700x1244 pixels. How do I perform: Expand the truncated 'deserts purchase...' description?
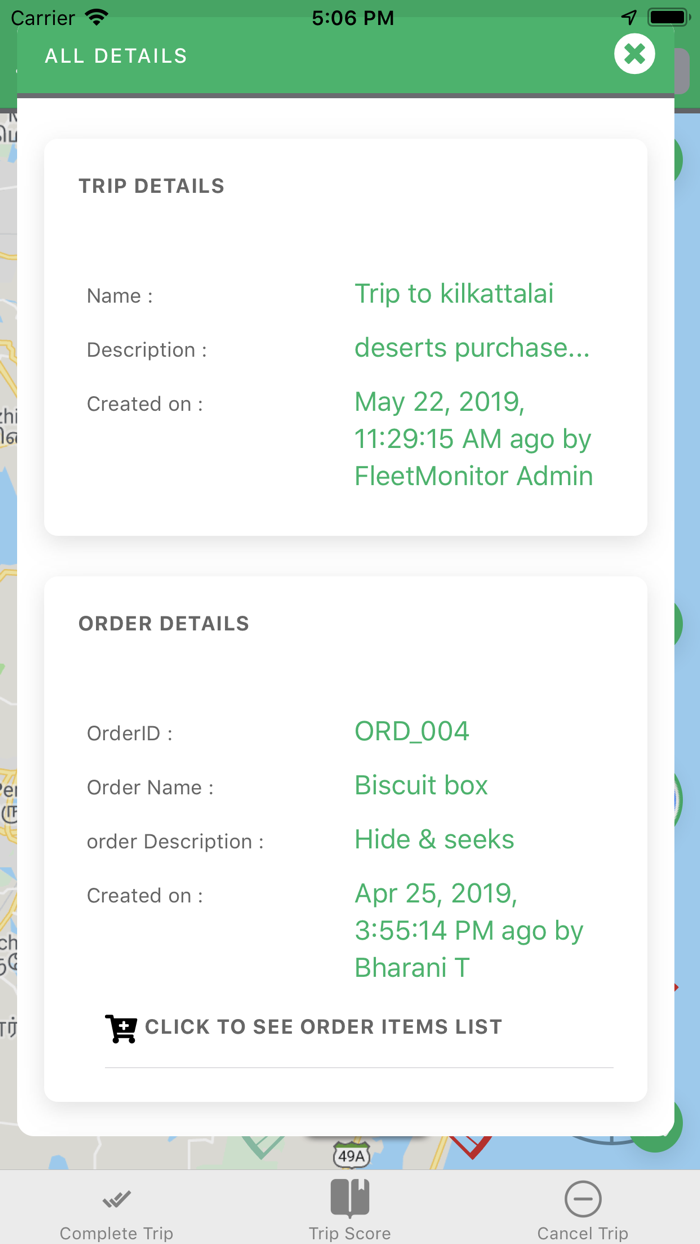(x=472, y=348)
